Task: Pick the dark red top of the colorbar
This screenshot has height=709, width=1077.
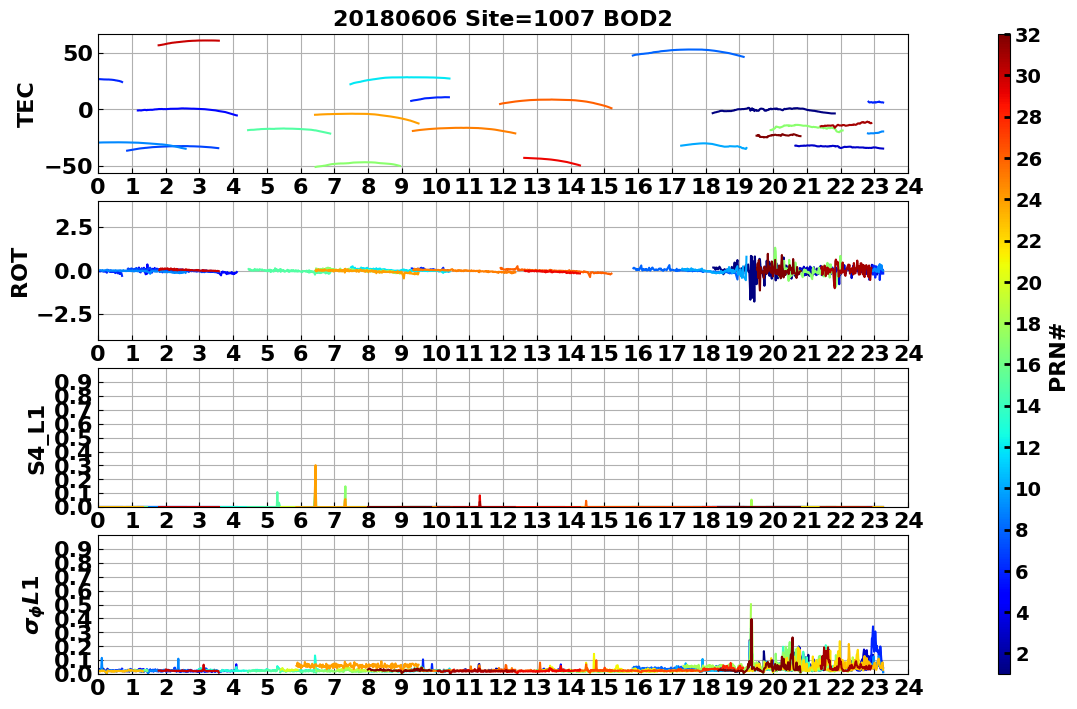Action: coord(1004,41)
